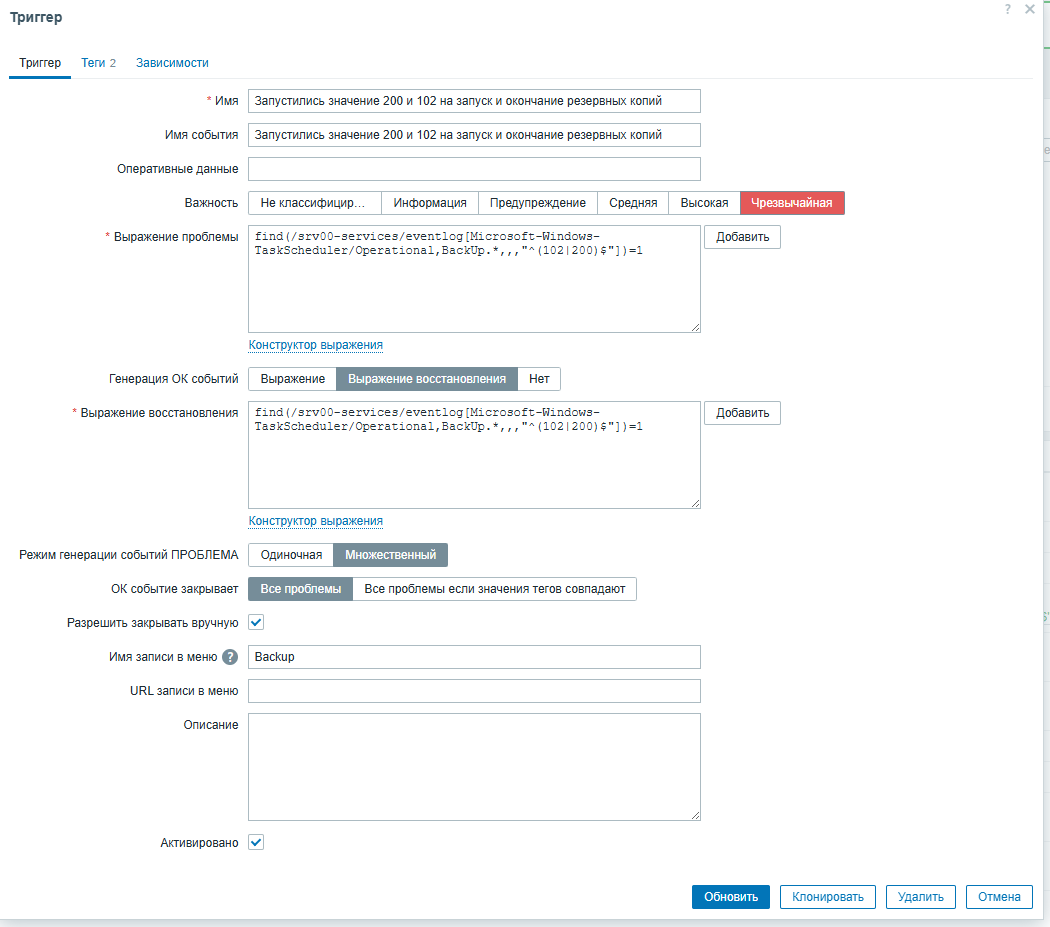Image resolution: width=1050 pixels, height=927 pixels.
Task: Grab the resize handle of problem expression textarea
Action: coord(696,328)
